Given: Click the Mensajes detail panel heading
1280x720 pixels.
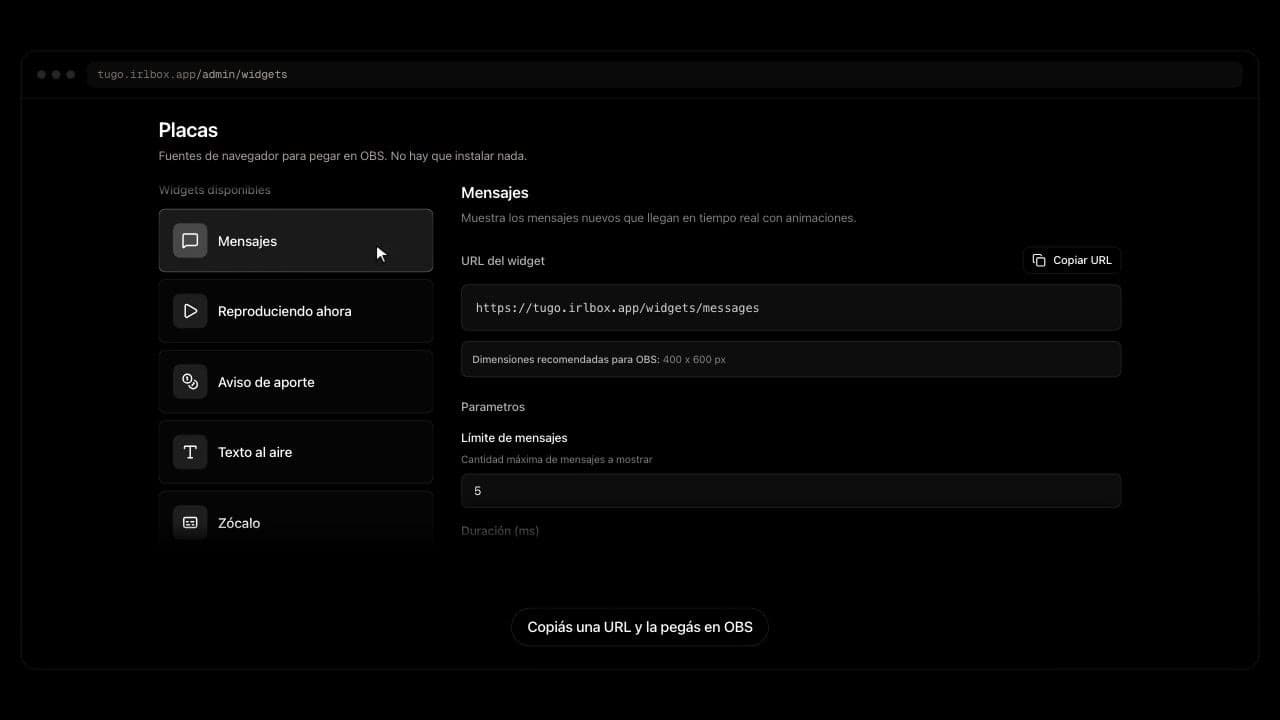Looking at the screenshot, I should pyautogui.click(x=495, y=193).
